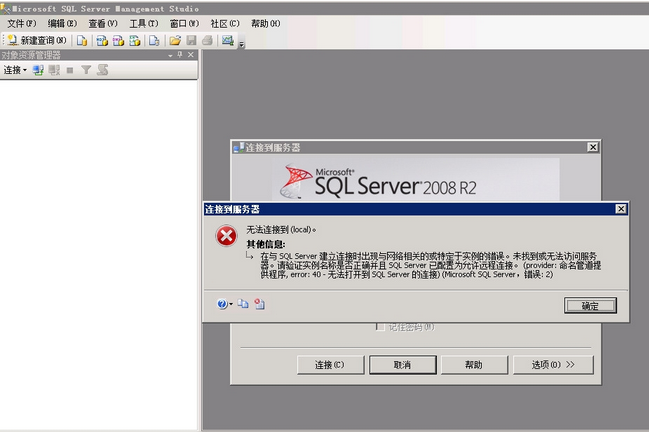
Task: Click the Database Engine Query toolbar icon
Action: click(82, 40)
